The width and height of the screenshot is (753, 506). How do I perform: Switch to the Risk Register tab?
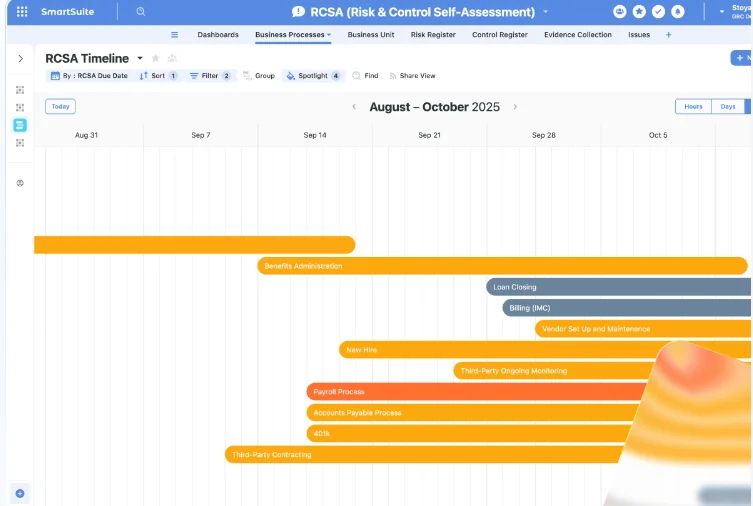tap(433, 35)
